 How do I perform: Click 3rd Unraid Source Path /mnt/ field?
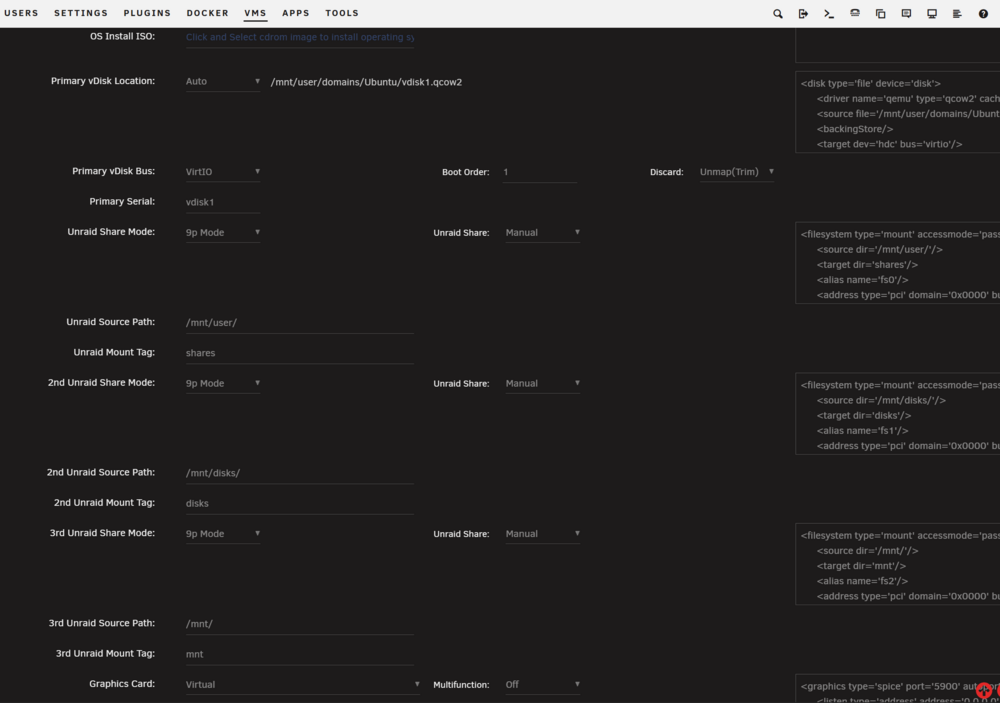pyautogui.click(x=300, y=623)
